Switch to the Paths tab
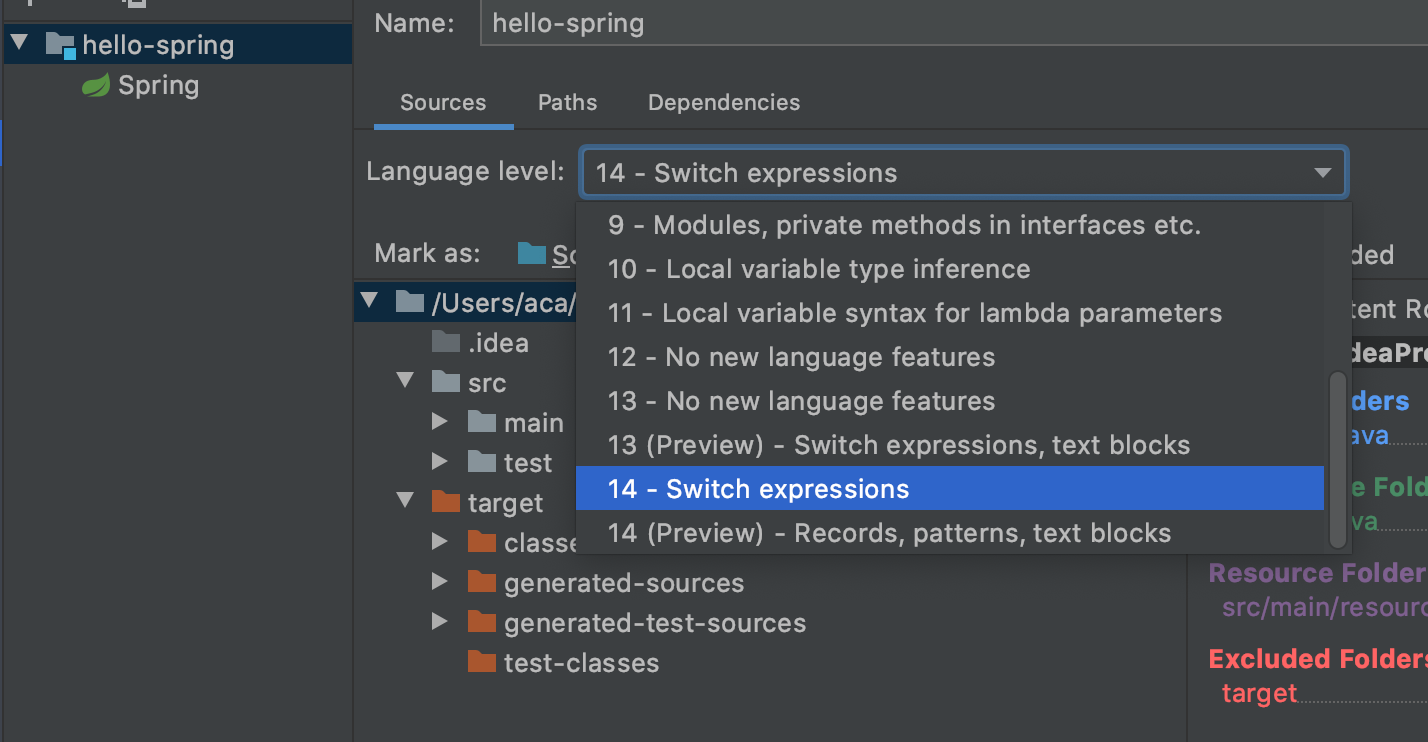 (567, 103)
